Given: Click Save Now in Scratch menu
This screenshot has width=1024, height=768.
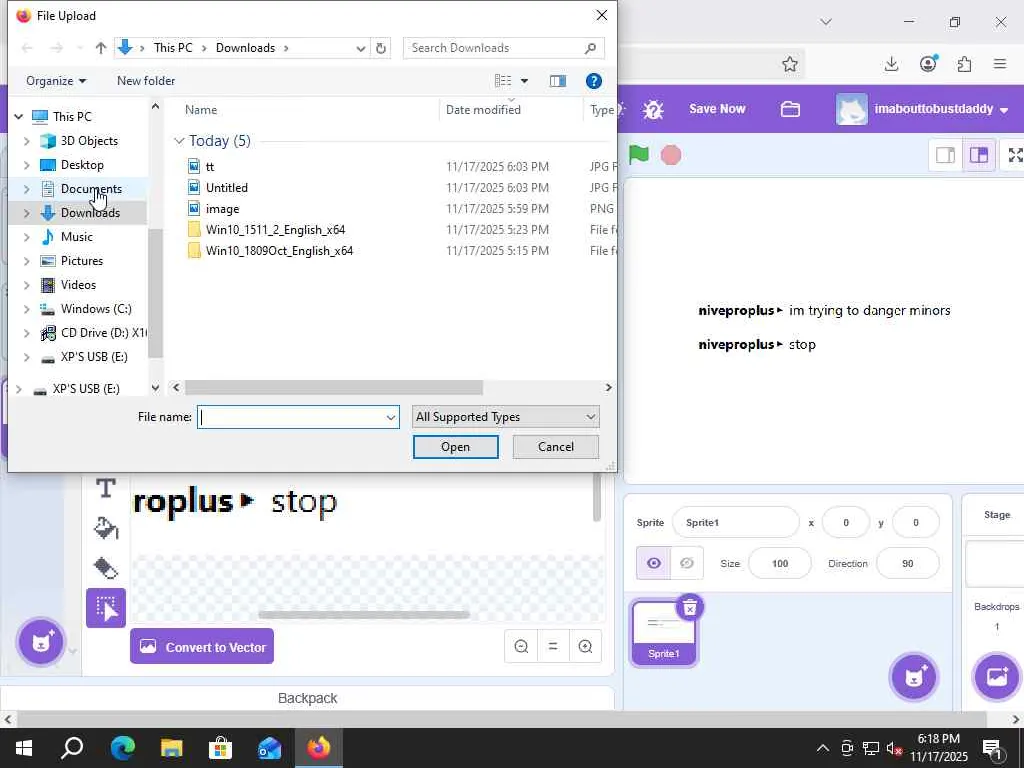Looking at the screenshot, I should tap(717, 109).
